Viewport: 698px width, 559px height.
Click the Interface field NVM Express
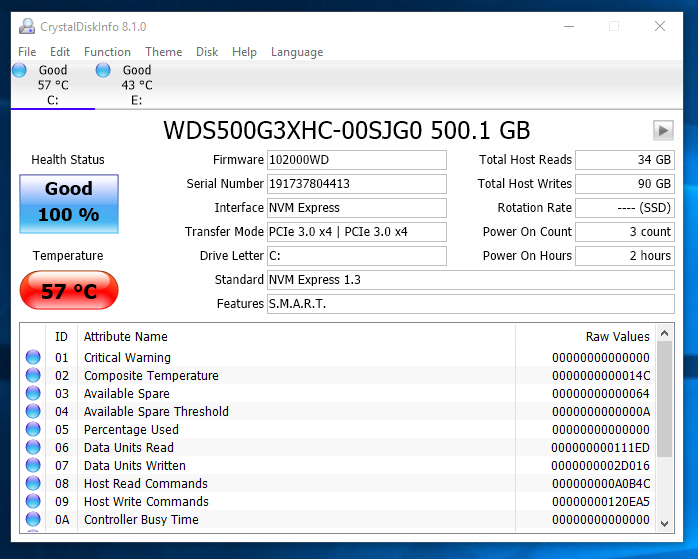[x=357, y=208]
